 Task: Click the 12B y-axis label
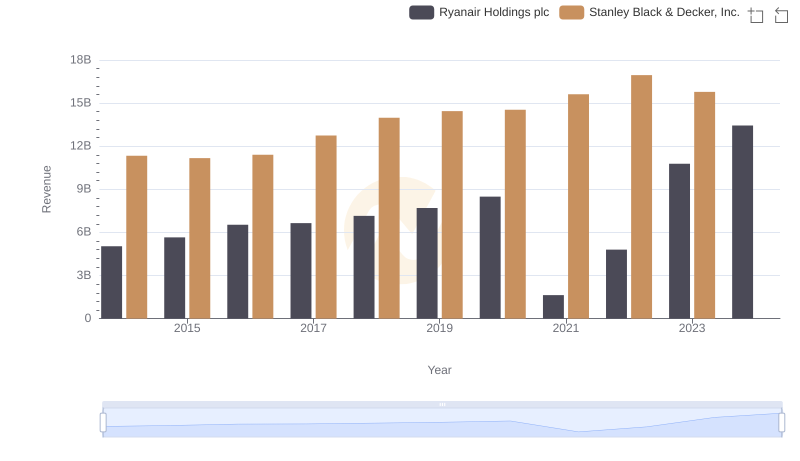pos(81,146)
